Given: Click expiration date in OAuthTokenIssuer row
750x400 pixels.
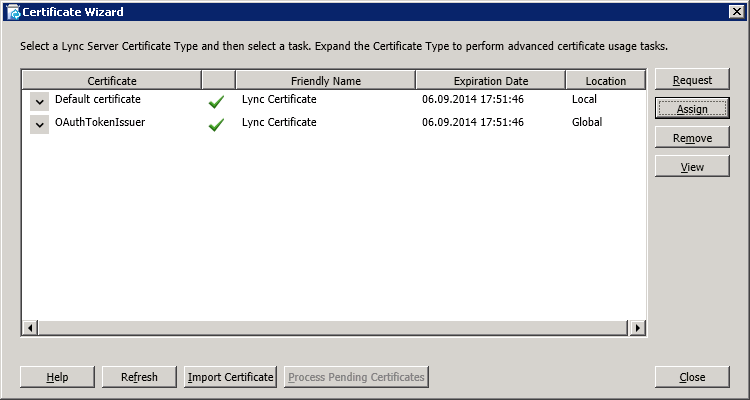Looking at the screenshot, I should click(x=473, y=122).
